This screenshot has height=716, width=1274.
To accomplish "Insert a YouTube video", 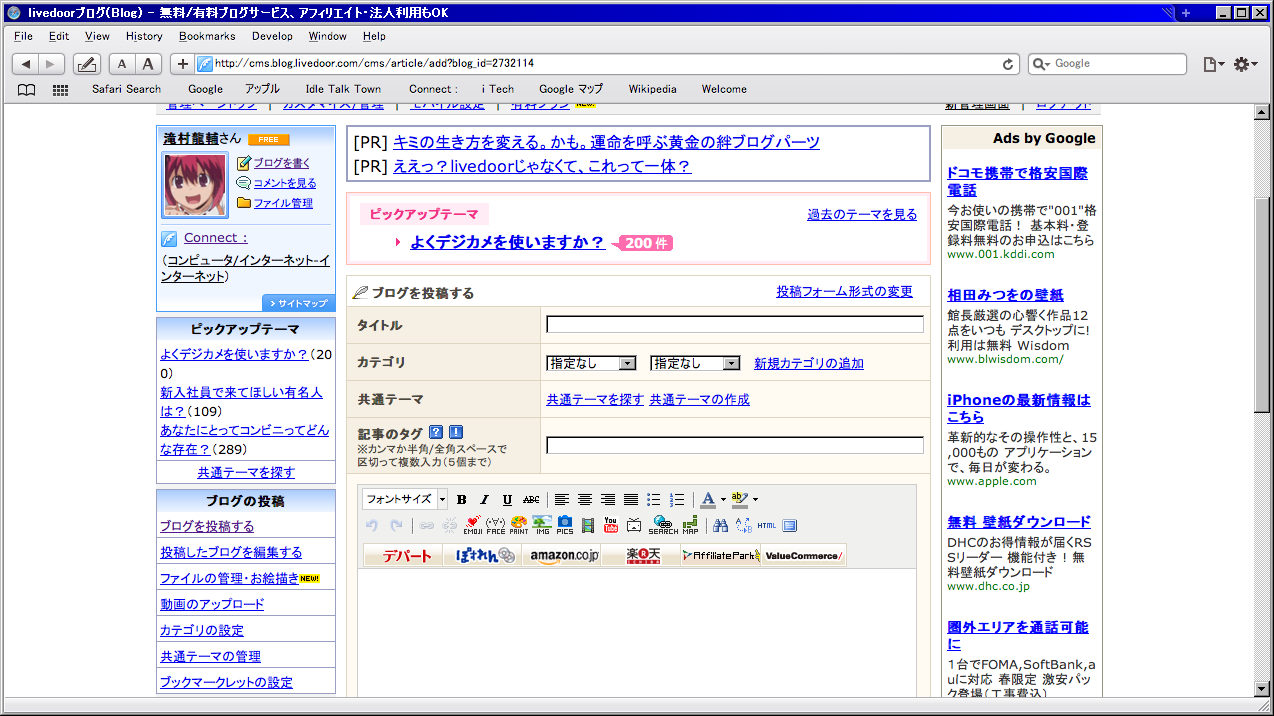I will (611, 525).
